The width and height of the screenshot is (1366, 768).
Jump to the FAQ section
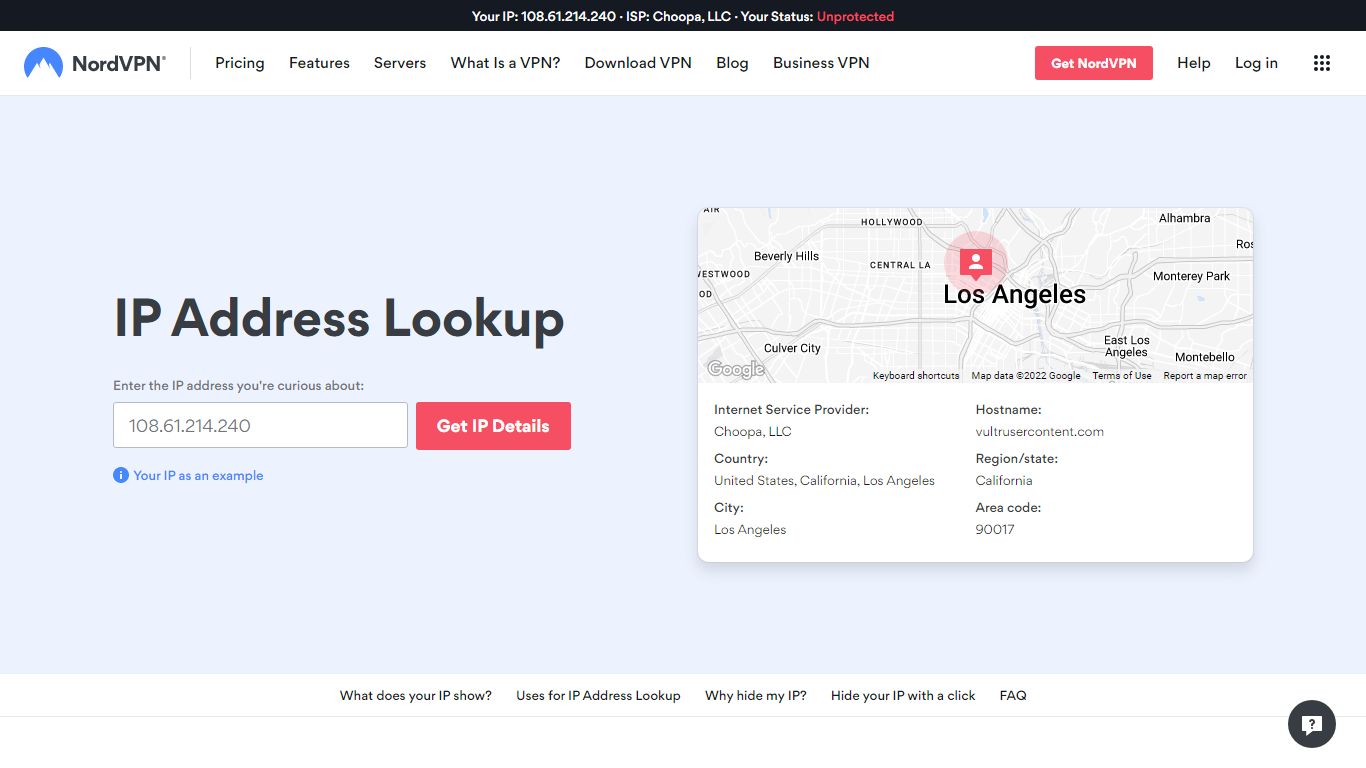pos(1013,695)
